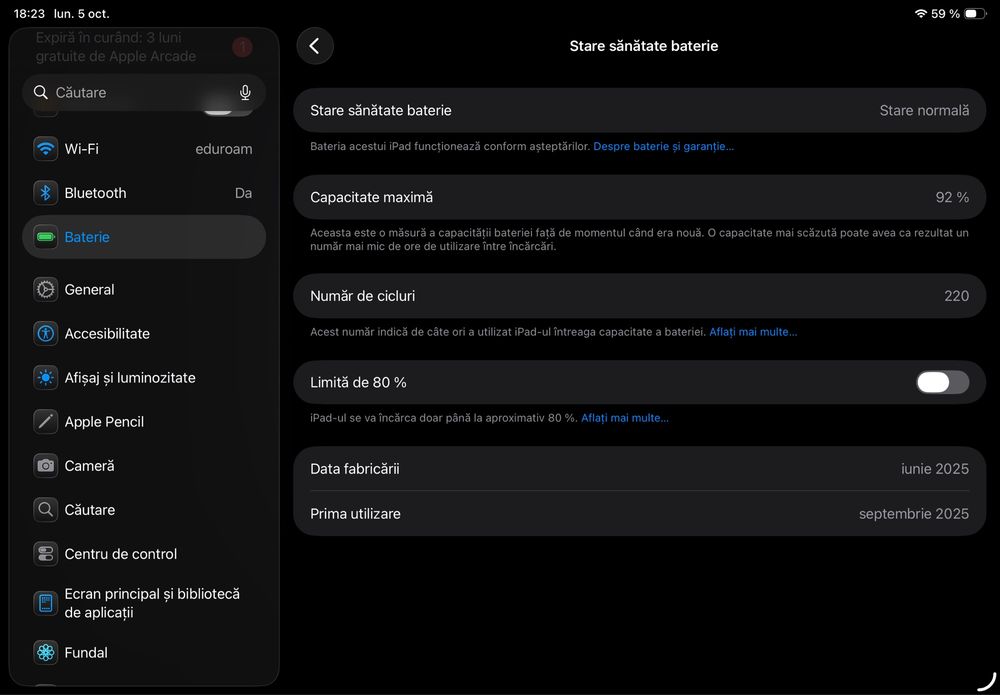Image resolution: width=1000 pixels, height=695 pixels.
Task: Tap the 18:23 clock in status bar
Action: [x=29, y=13]
